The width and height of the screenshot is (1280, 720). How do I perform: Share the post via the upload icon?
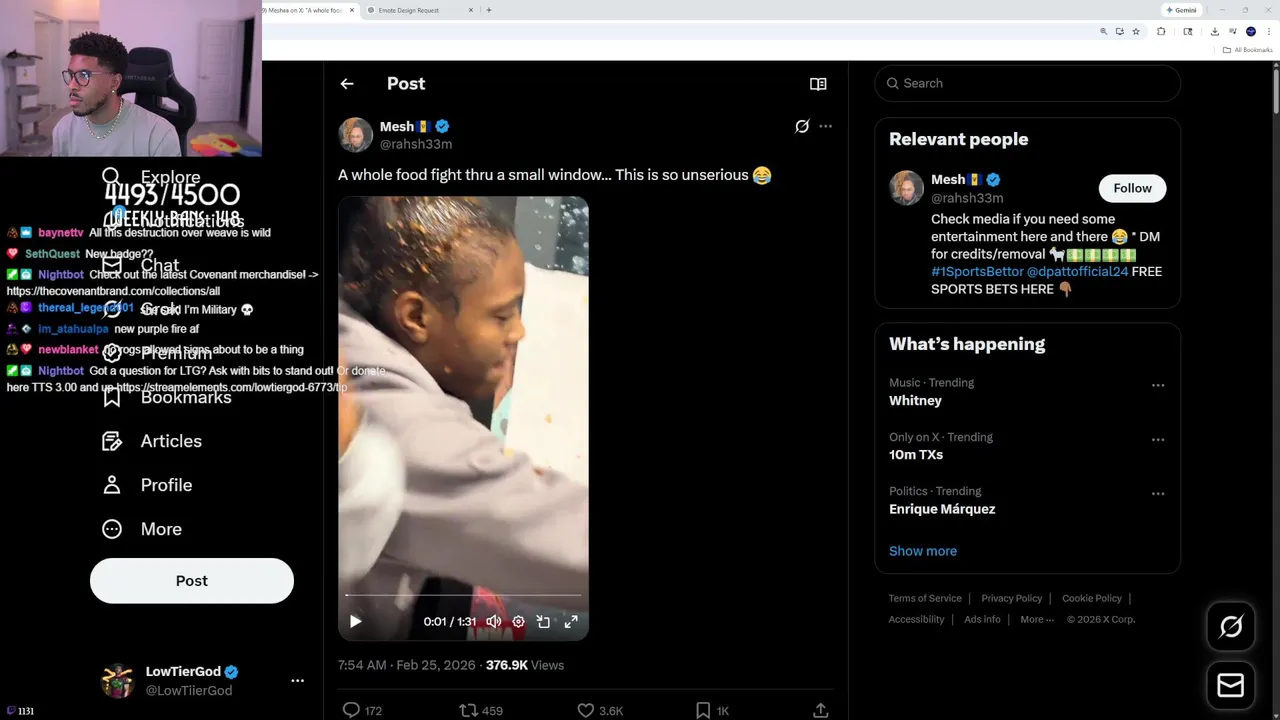coord(820,710)
